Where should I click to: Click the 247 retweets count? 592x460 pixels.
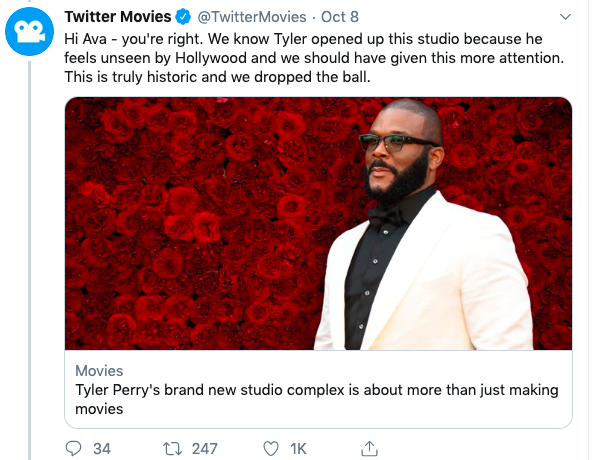(205, 449)
